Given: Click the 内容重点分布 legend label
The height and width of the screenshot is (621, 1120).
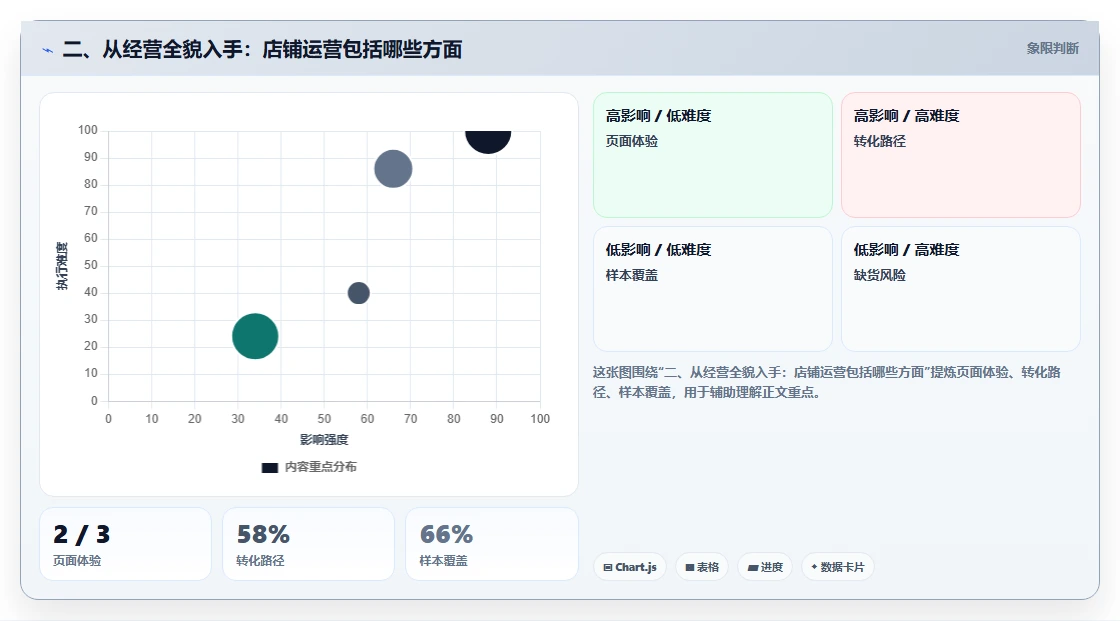Looking at the screenshot, I should pyautogui.click(x=321, y=467).
